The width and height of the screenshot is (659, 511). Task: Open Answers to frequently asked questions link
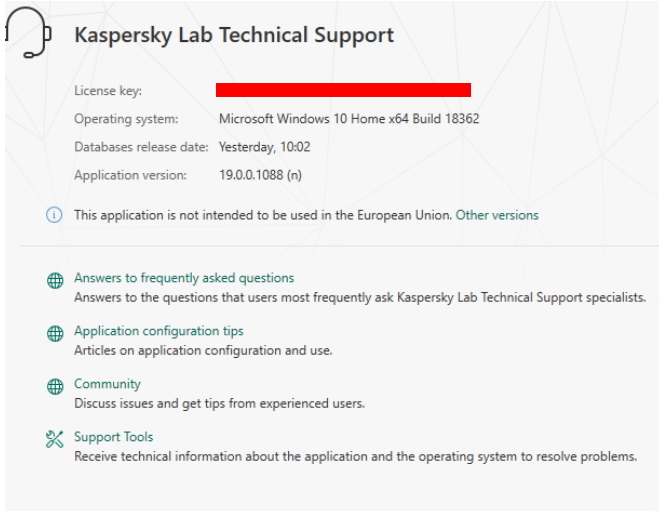coord(184,278)
